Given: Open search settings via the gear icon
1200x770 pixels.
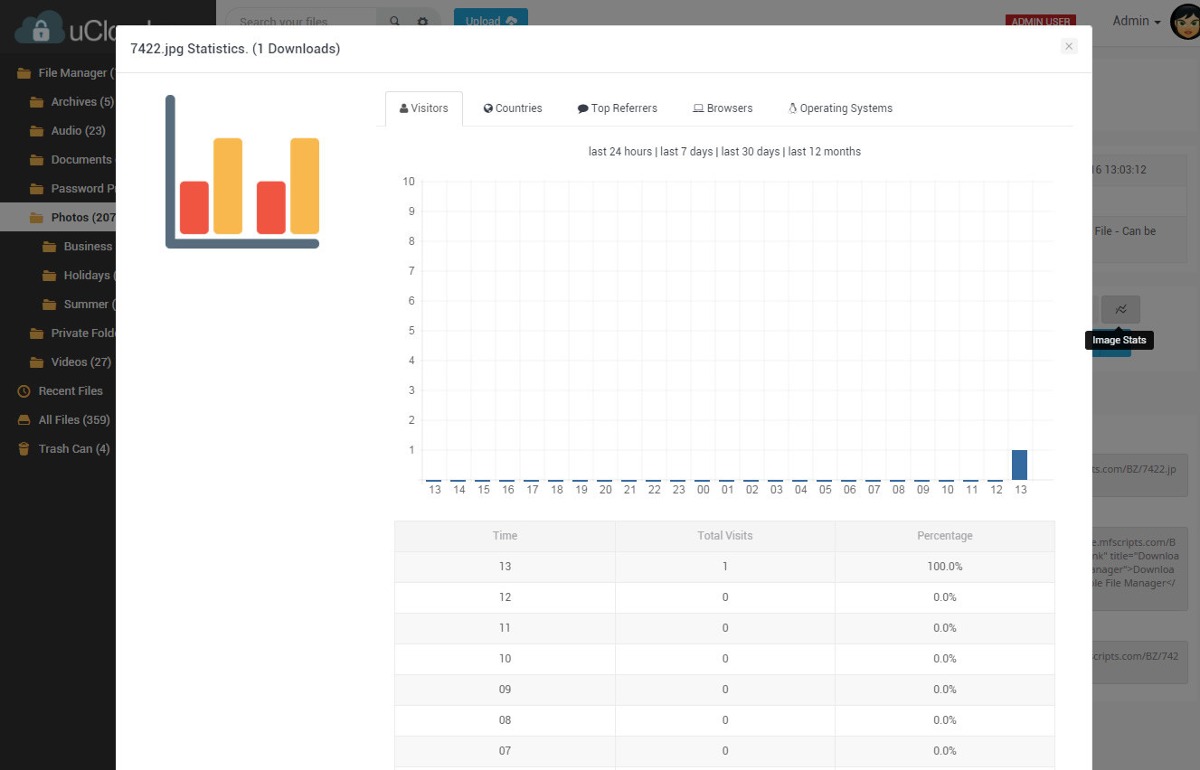Looking at the screenshot, I should tap(422, 21).
